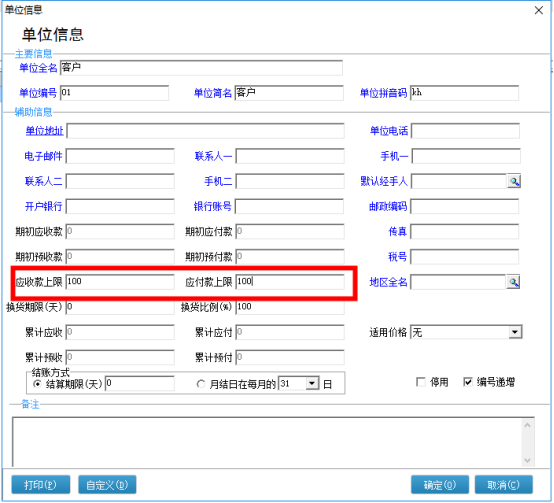554x503 pixels.
Task: Click the 税号 input field
Action: (464, 257)
